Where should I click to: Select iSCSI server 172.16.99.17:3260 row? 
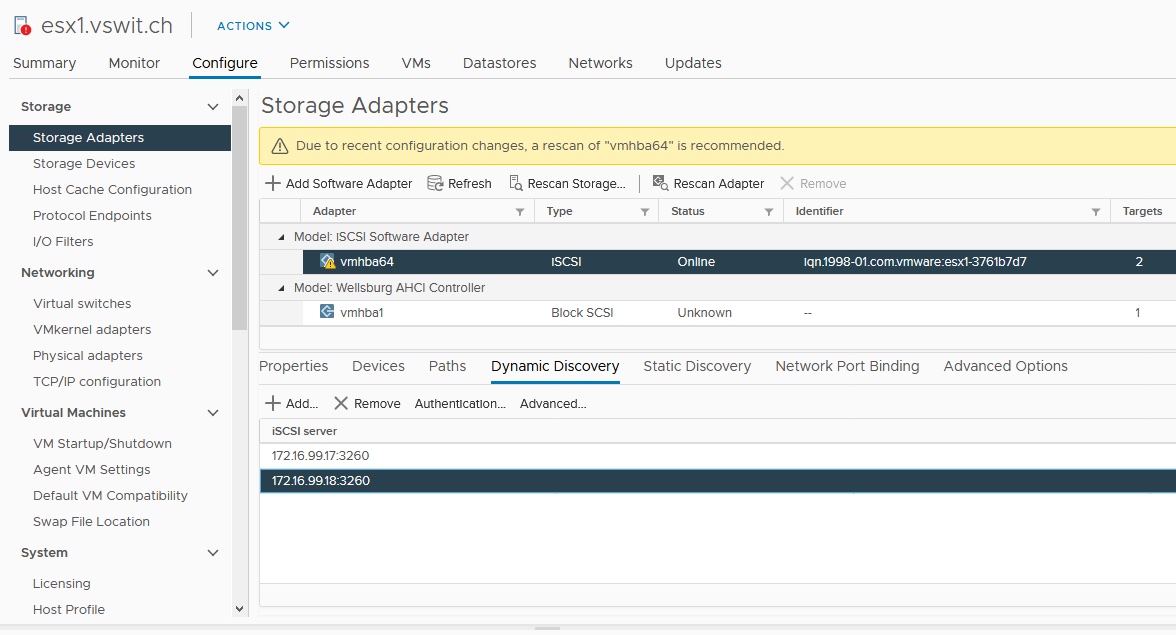[x=320, y=456]
